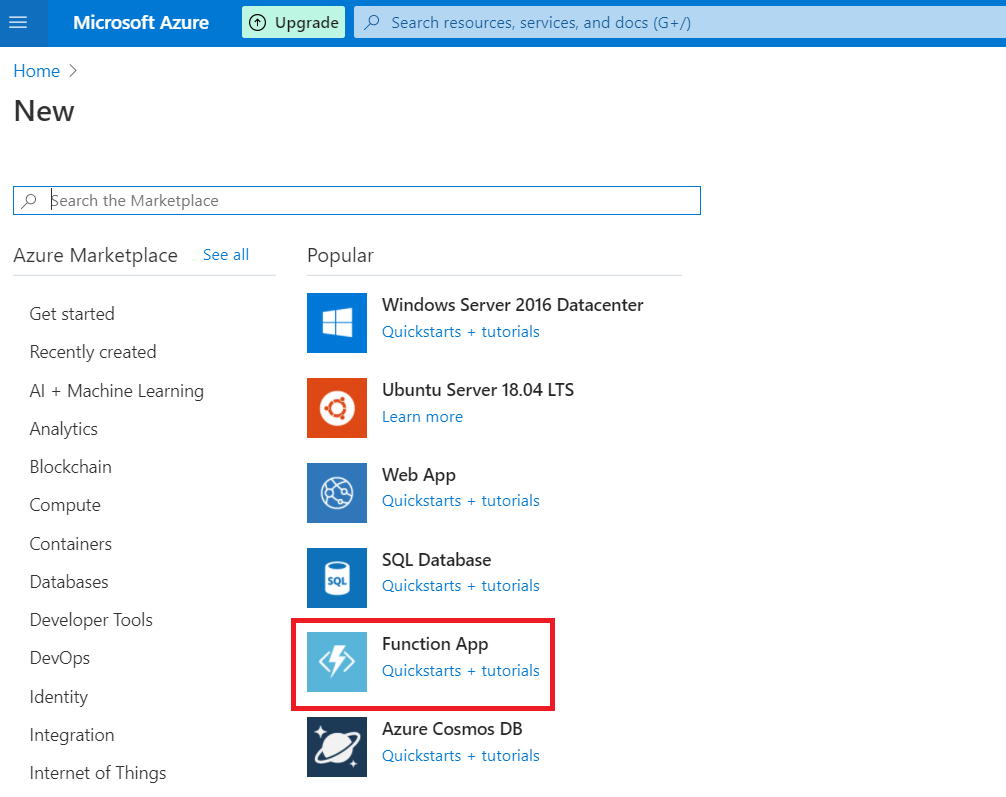
Task: Open the portal hamburger navigation menu
Action: click(x=20, y=22)
